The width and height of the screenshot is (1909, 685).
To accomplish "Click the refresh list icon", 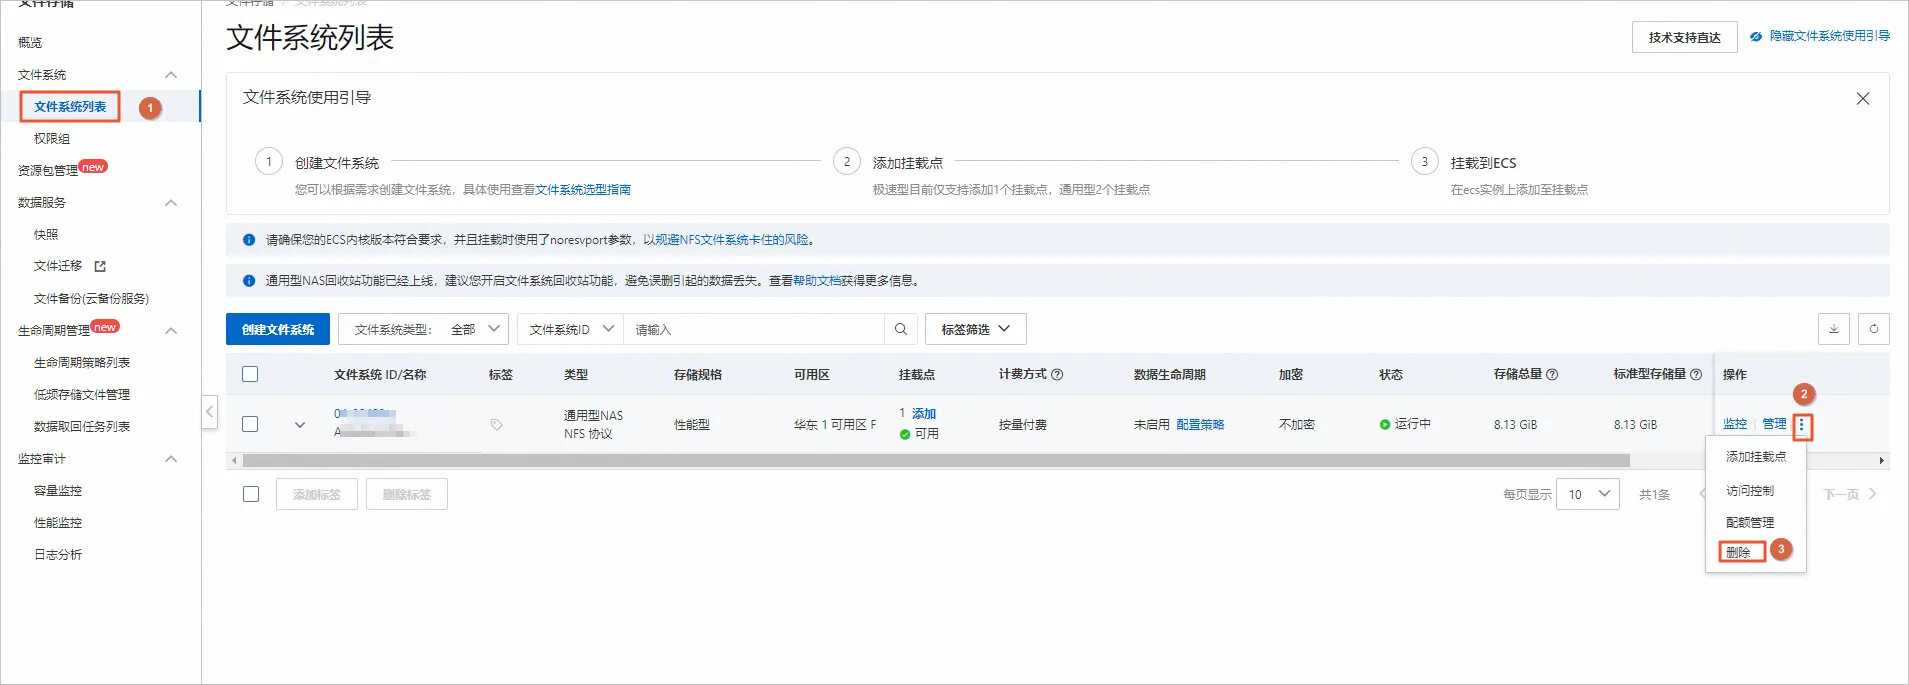I will click(1873, 329).
